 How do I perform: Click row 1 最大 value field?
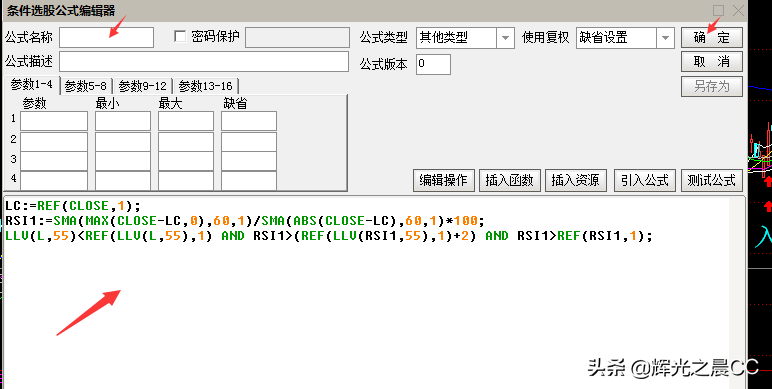click(186, 121)
